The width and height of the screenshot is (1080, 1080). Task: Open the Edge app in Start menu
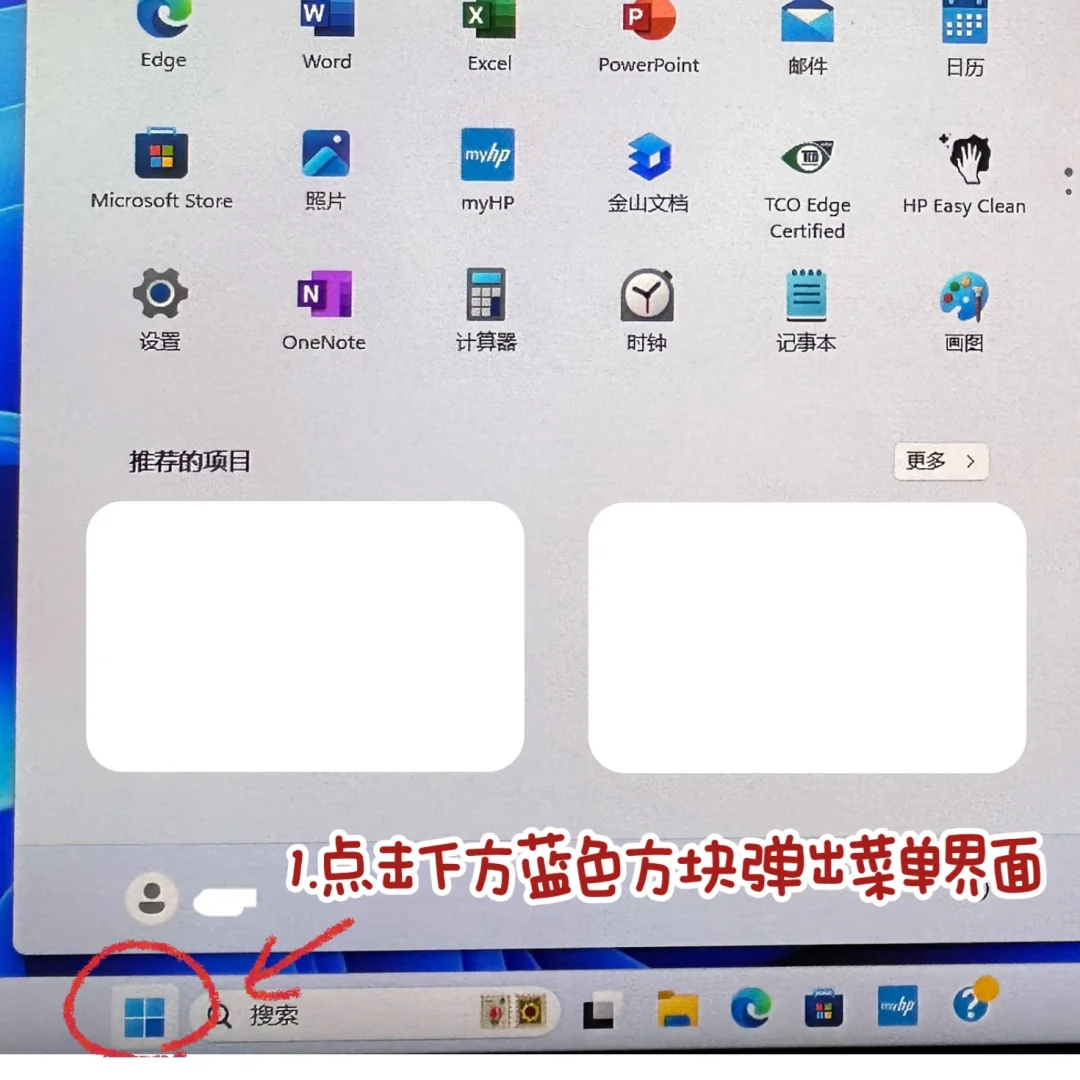coord(163,31)
